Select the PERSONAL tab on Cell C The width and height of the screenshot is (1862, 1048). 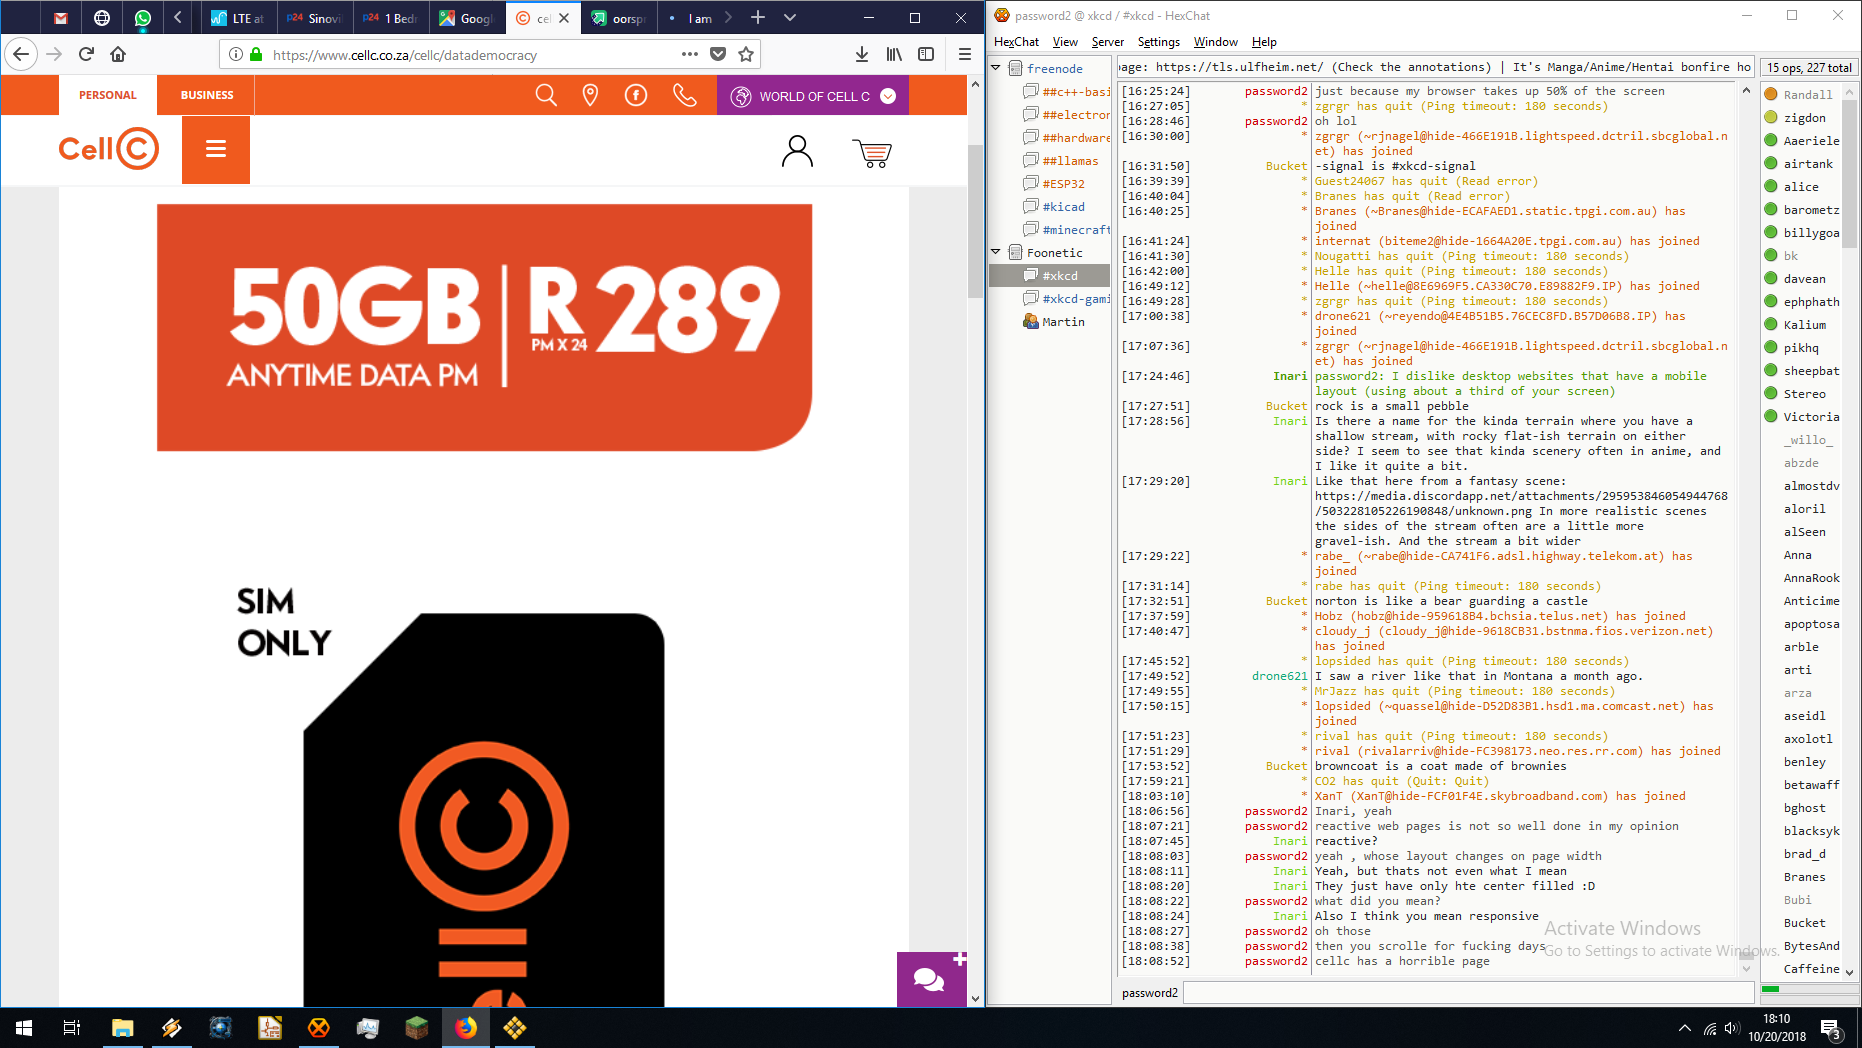click(108, 95)
